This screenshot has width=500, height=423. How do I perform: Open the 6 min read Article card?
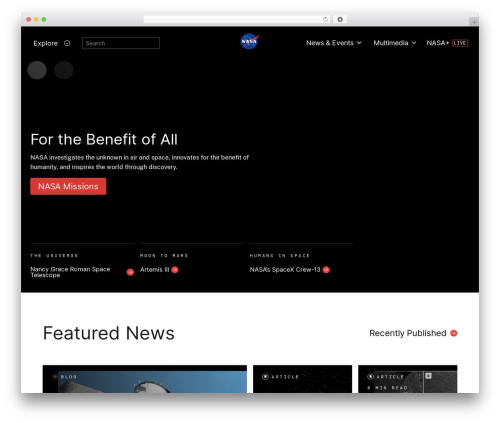(408, 379)
